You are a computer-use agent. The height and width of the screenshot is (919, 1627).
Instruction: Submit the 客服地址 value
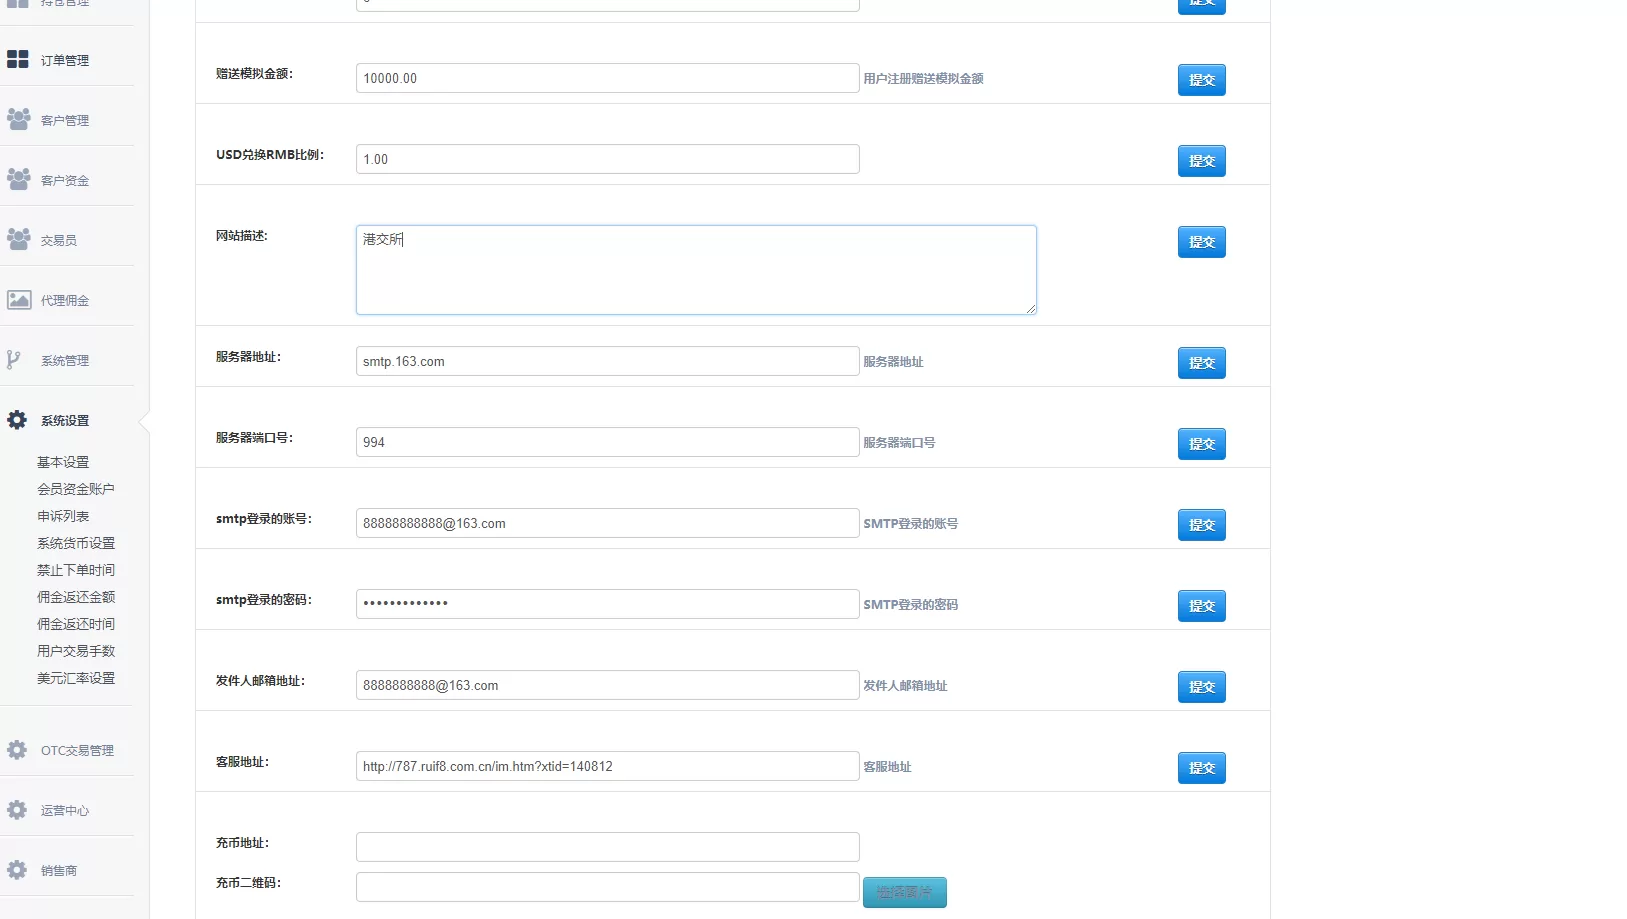1201,768
